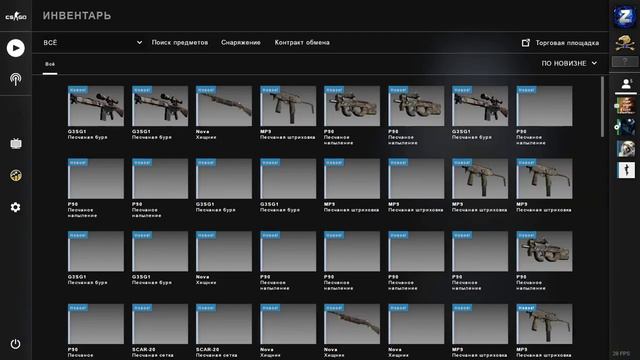Image resolution: width=640 pixels, height=360 pixels.
Task: Select first SCAR-20 Песчаная сетка item
Action: pyautogui.click(x=160, y=331)
